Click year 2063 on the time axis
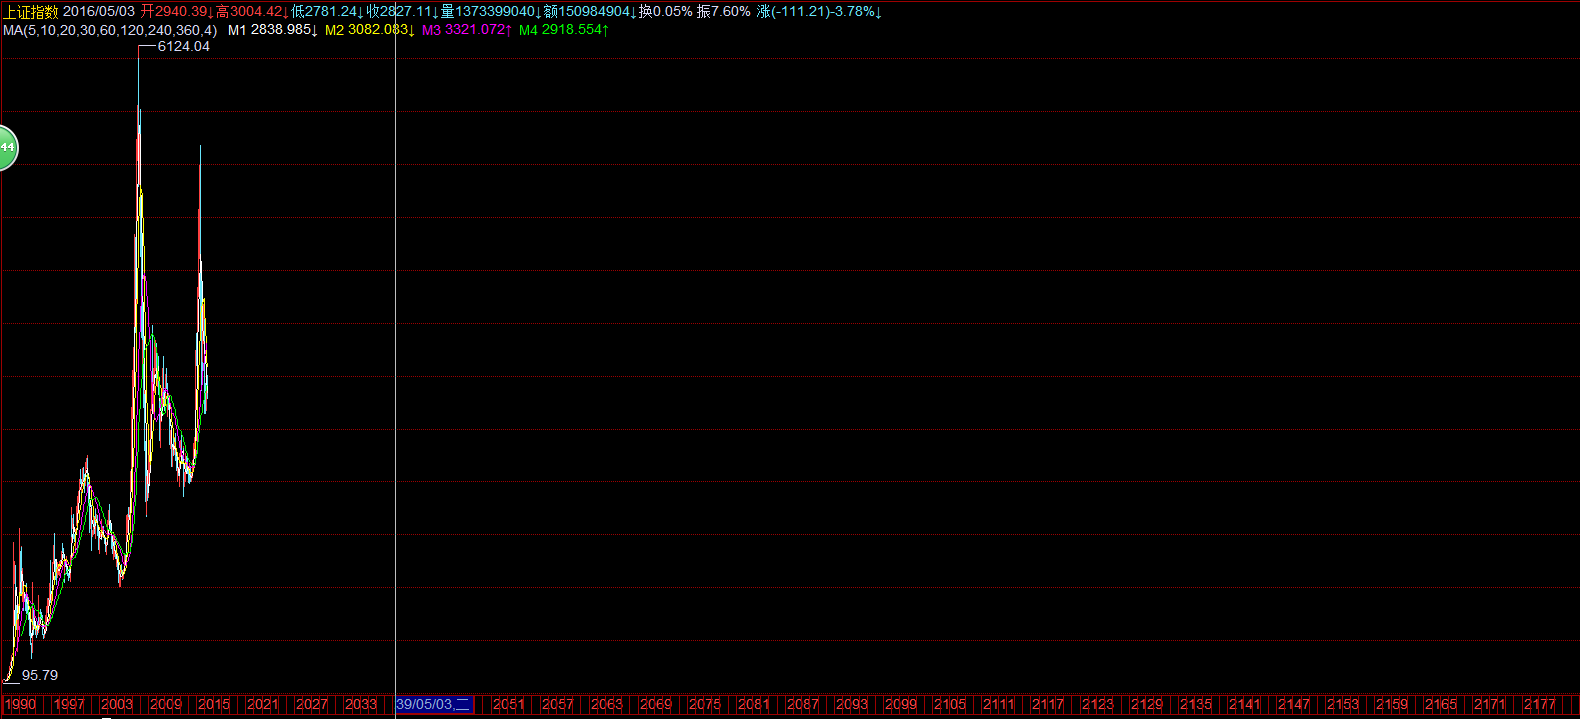This screenshot has height=719, width=1580. click(606, 704)
